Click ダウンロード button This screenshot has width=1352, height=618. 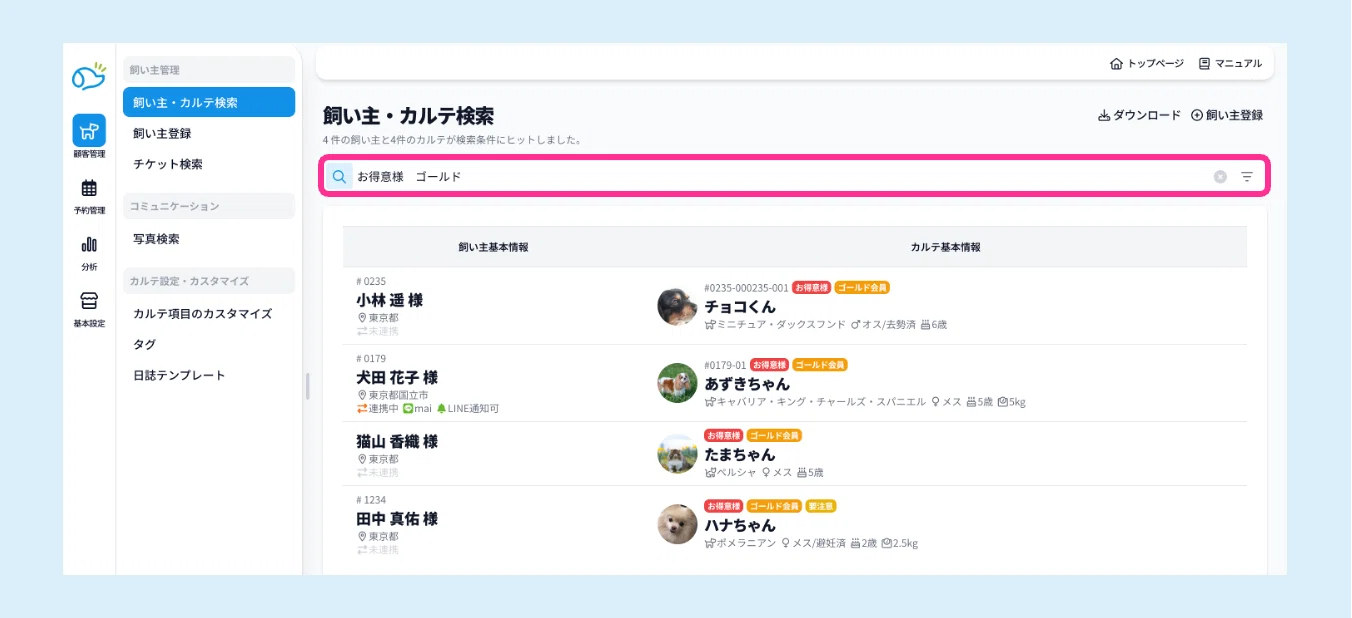(x=1139, y=115)
